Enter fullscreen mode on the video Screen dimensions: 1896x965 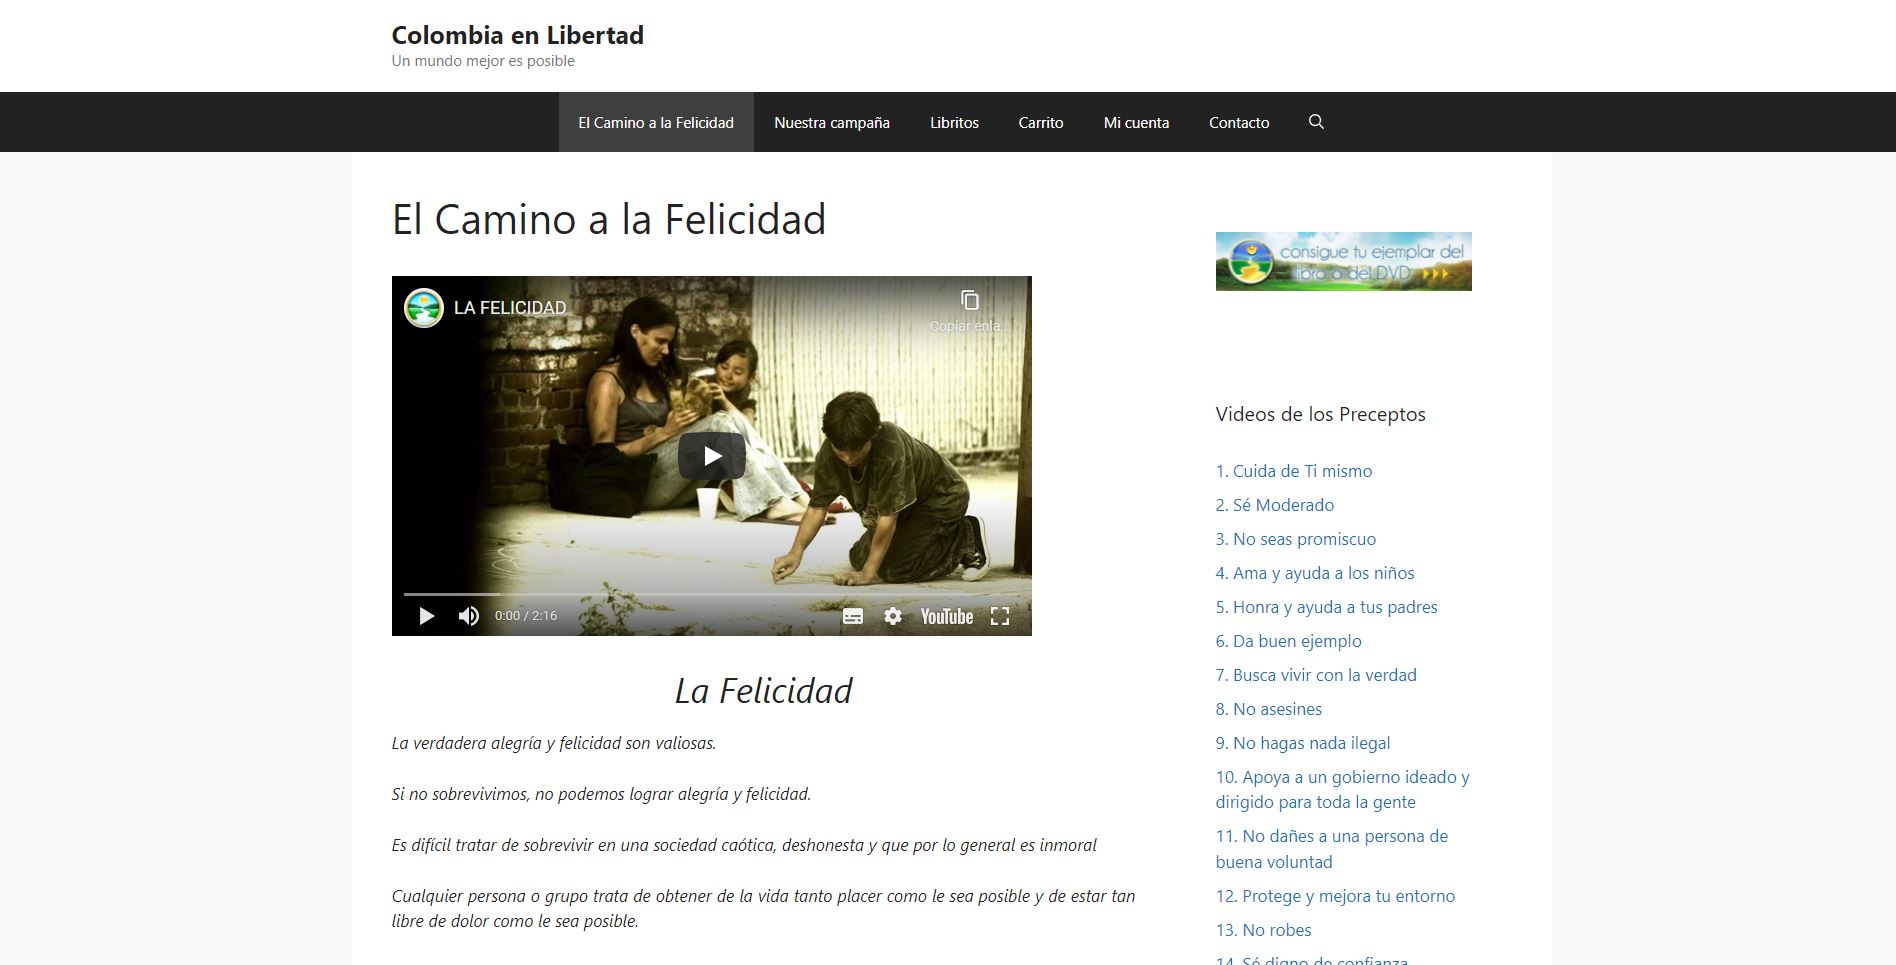(x=1000, y=616)
